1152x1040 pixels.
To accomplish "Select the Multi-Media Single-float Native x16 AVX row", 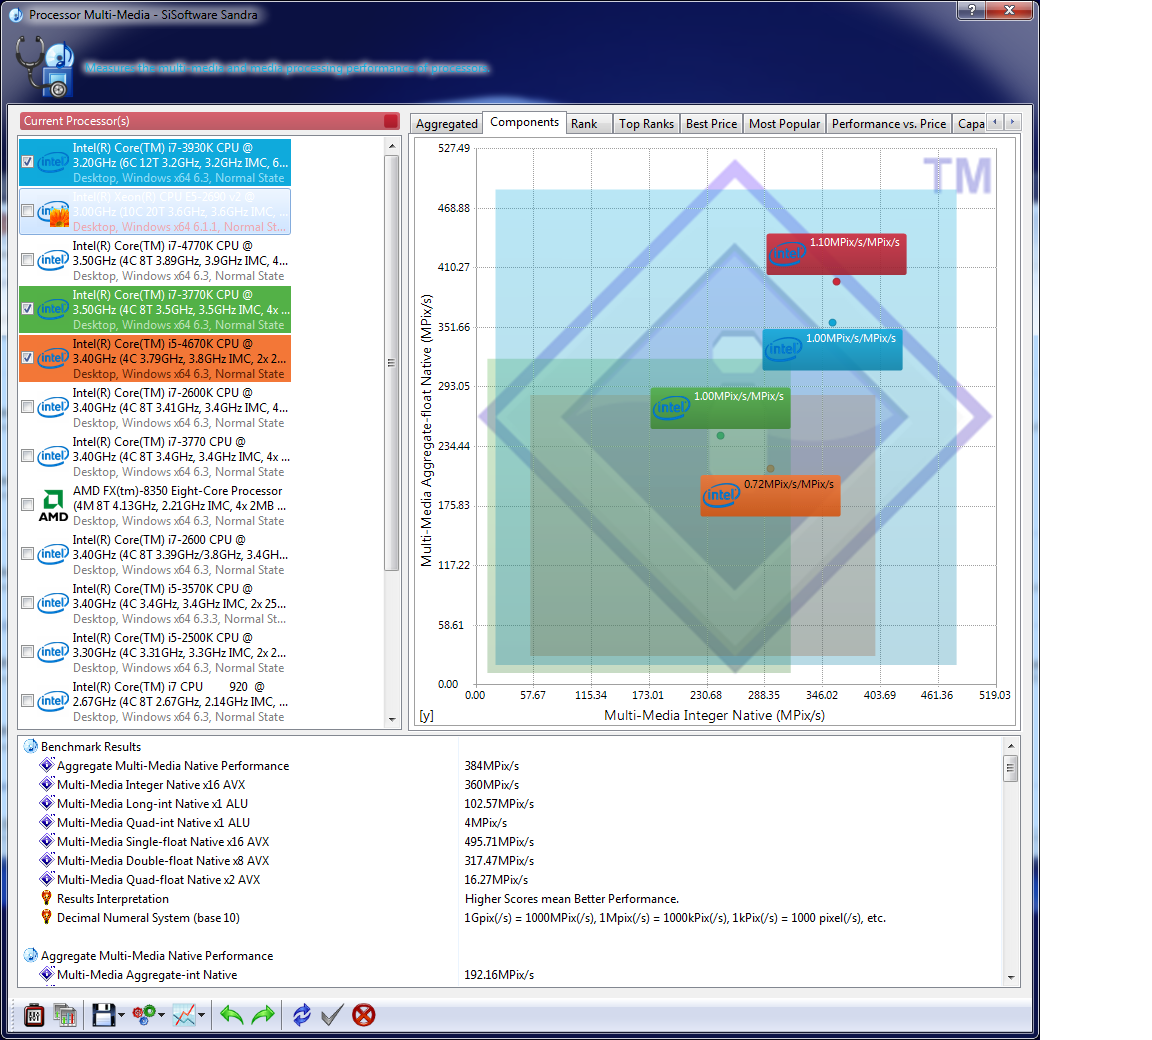I will (511, 842).
